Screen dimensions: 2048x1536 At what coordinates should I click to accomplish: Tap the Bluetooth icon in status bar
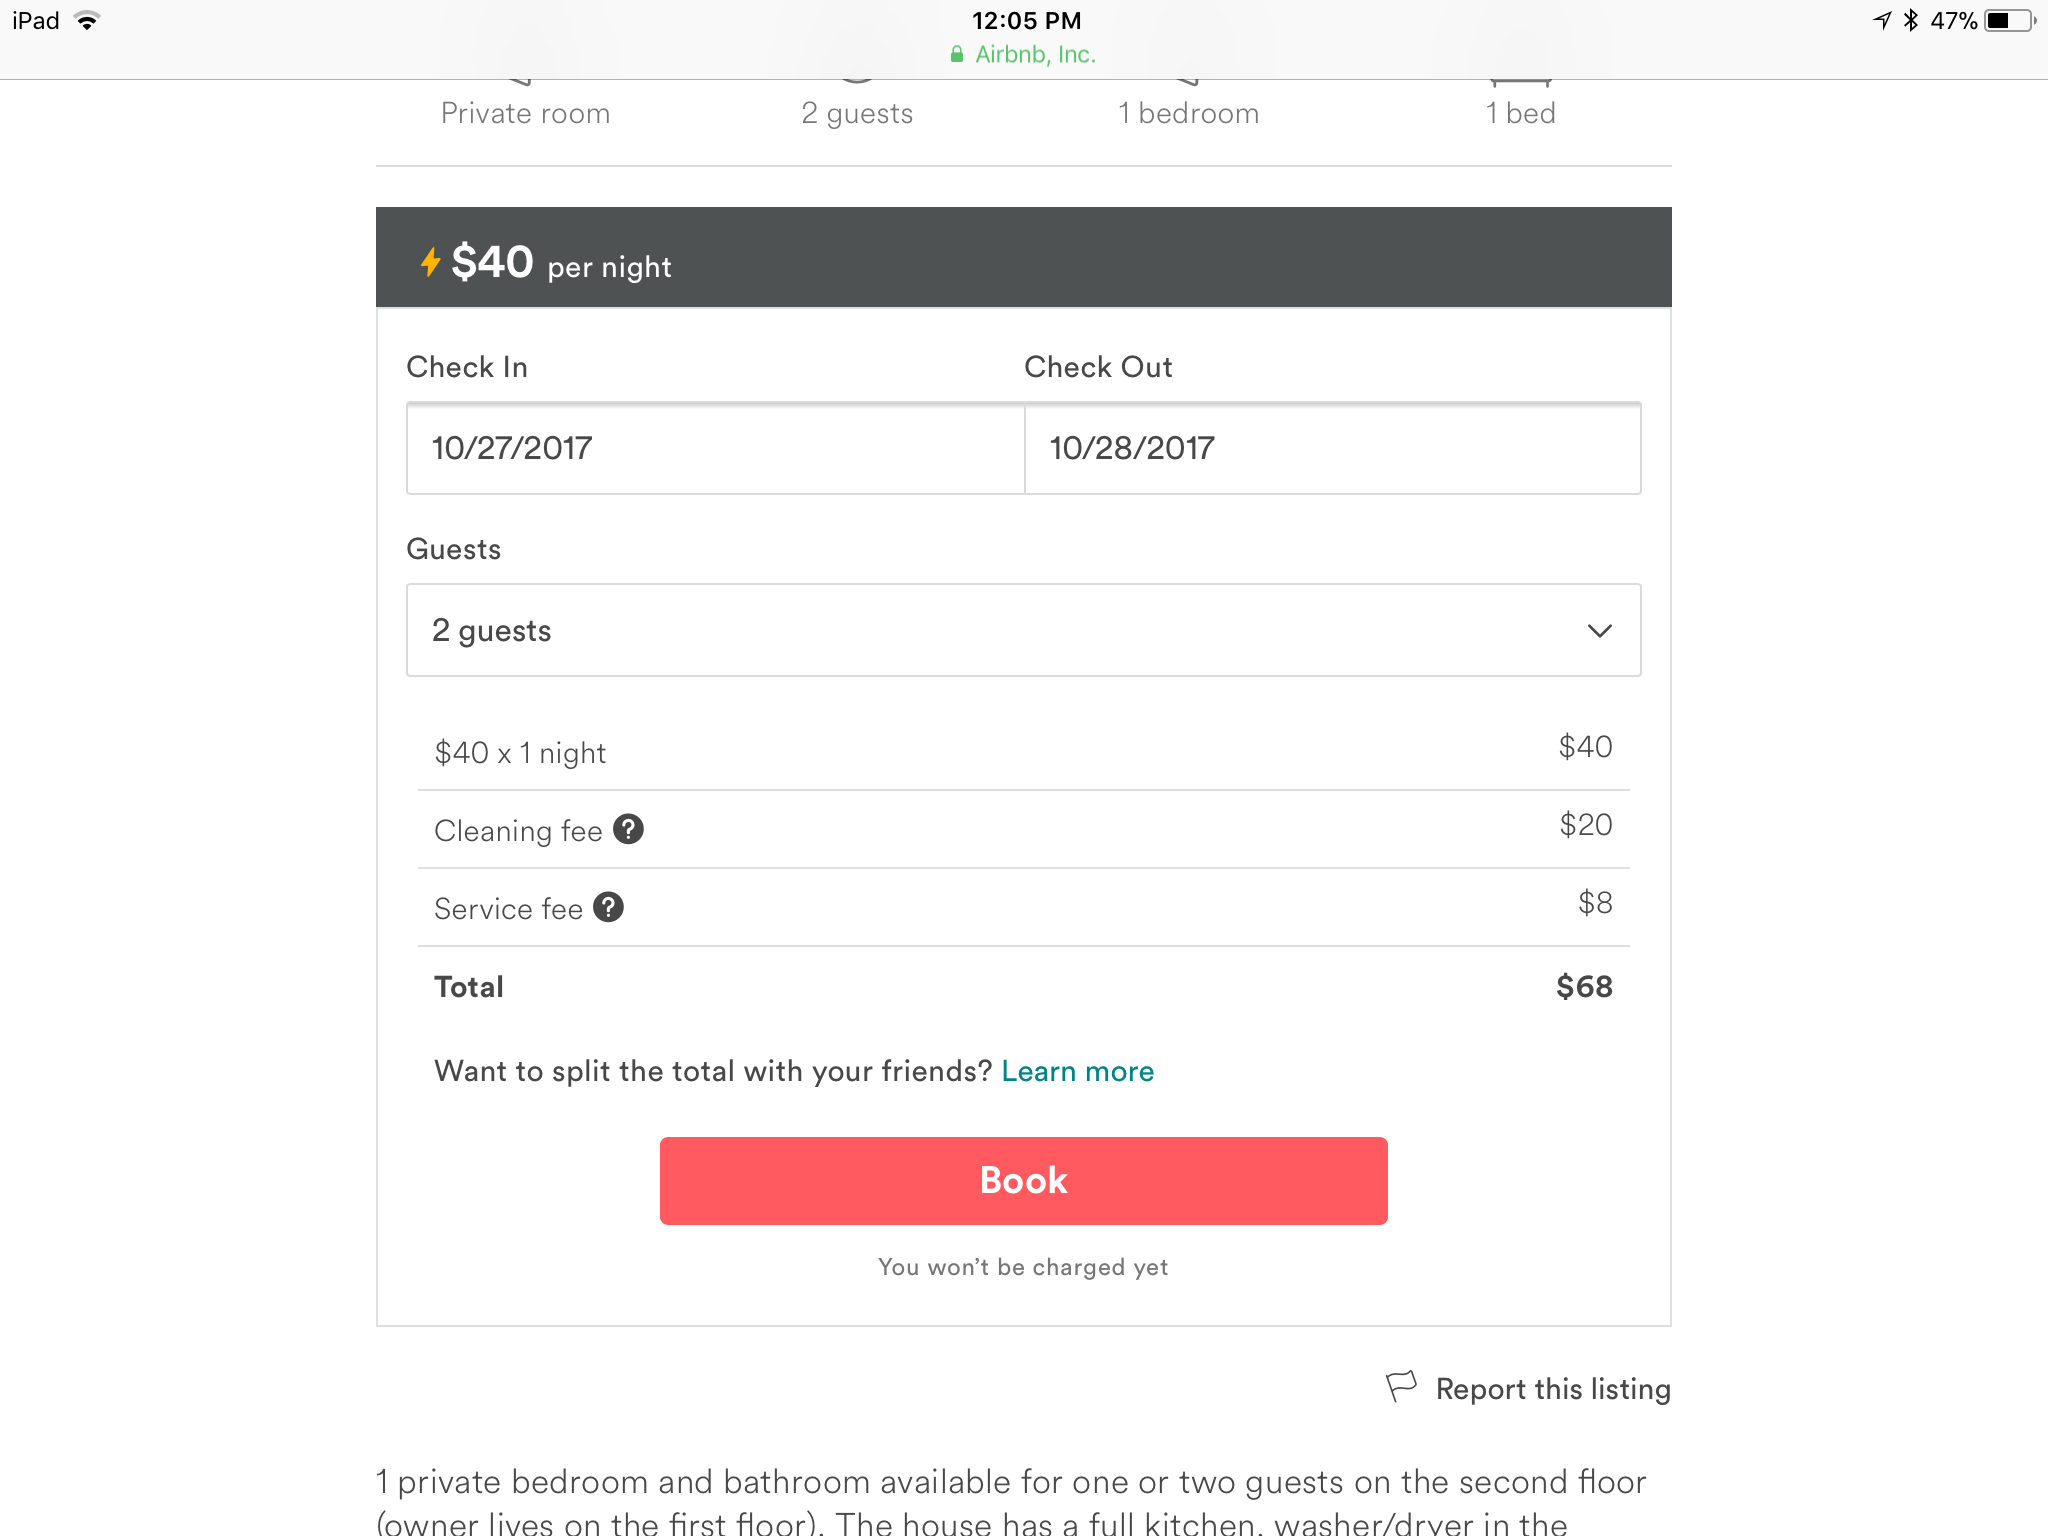point(1911,21)
